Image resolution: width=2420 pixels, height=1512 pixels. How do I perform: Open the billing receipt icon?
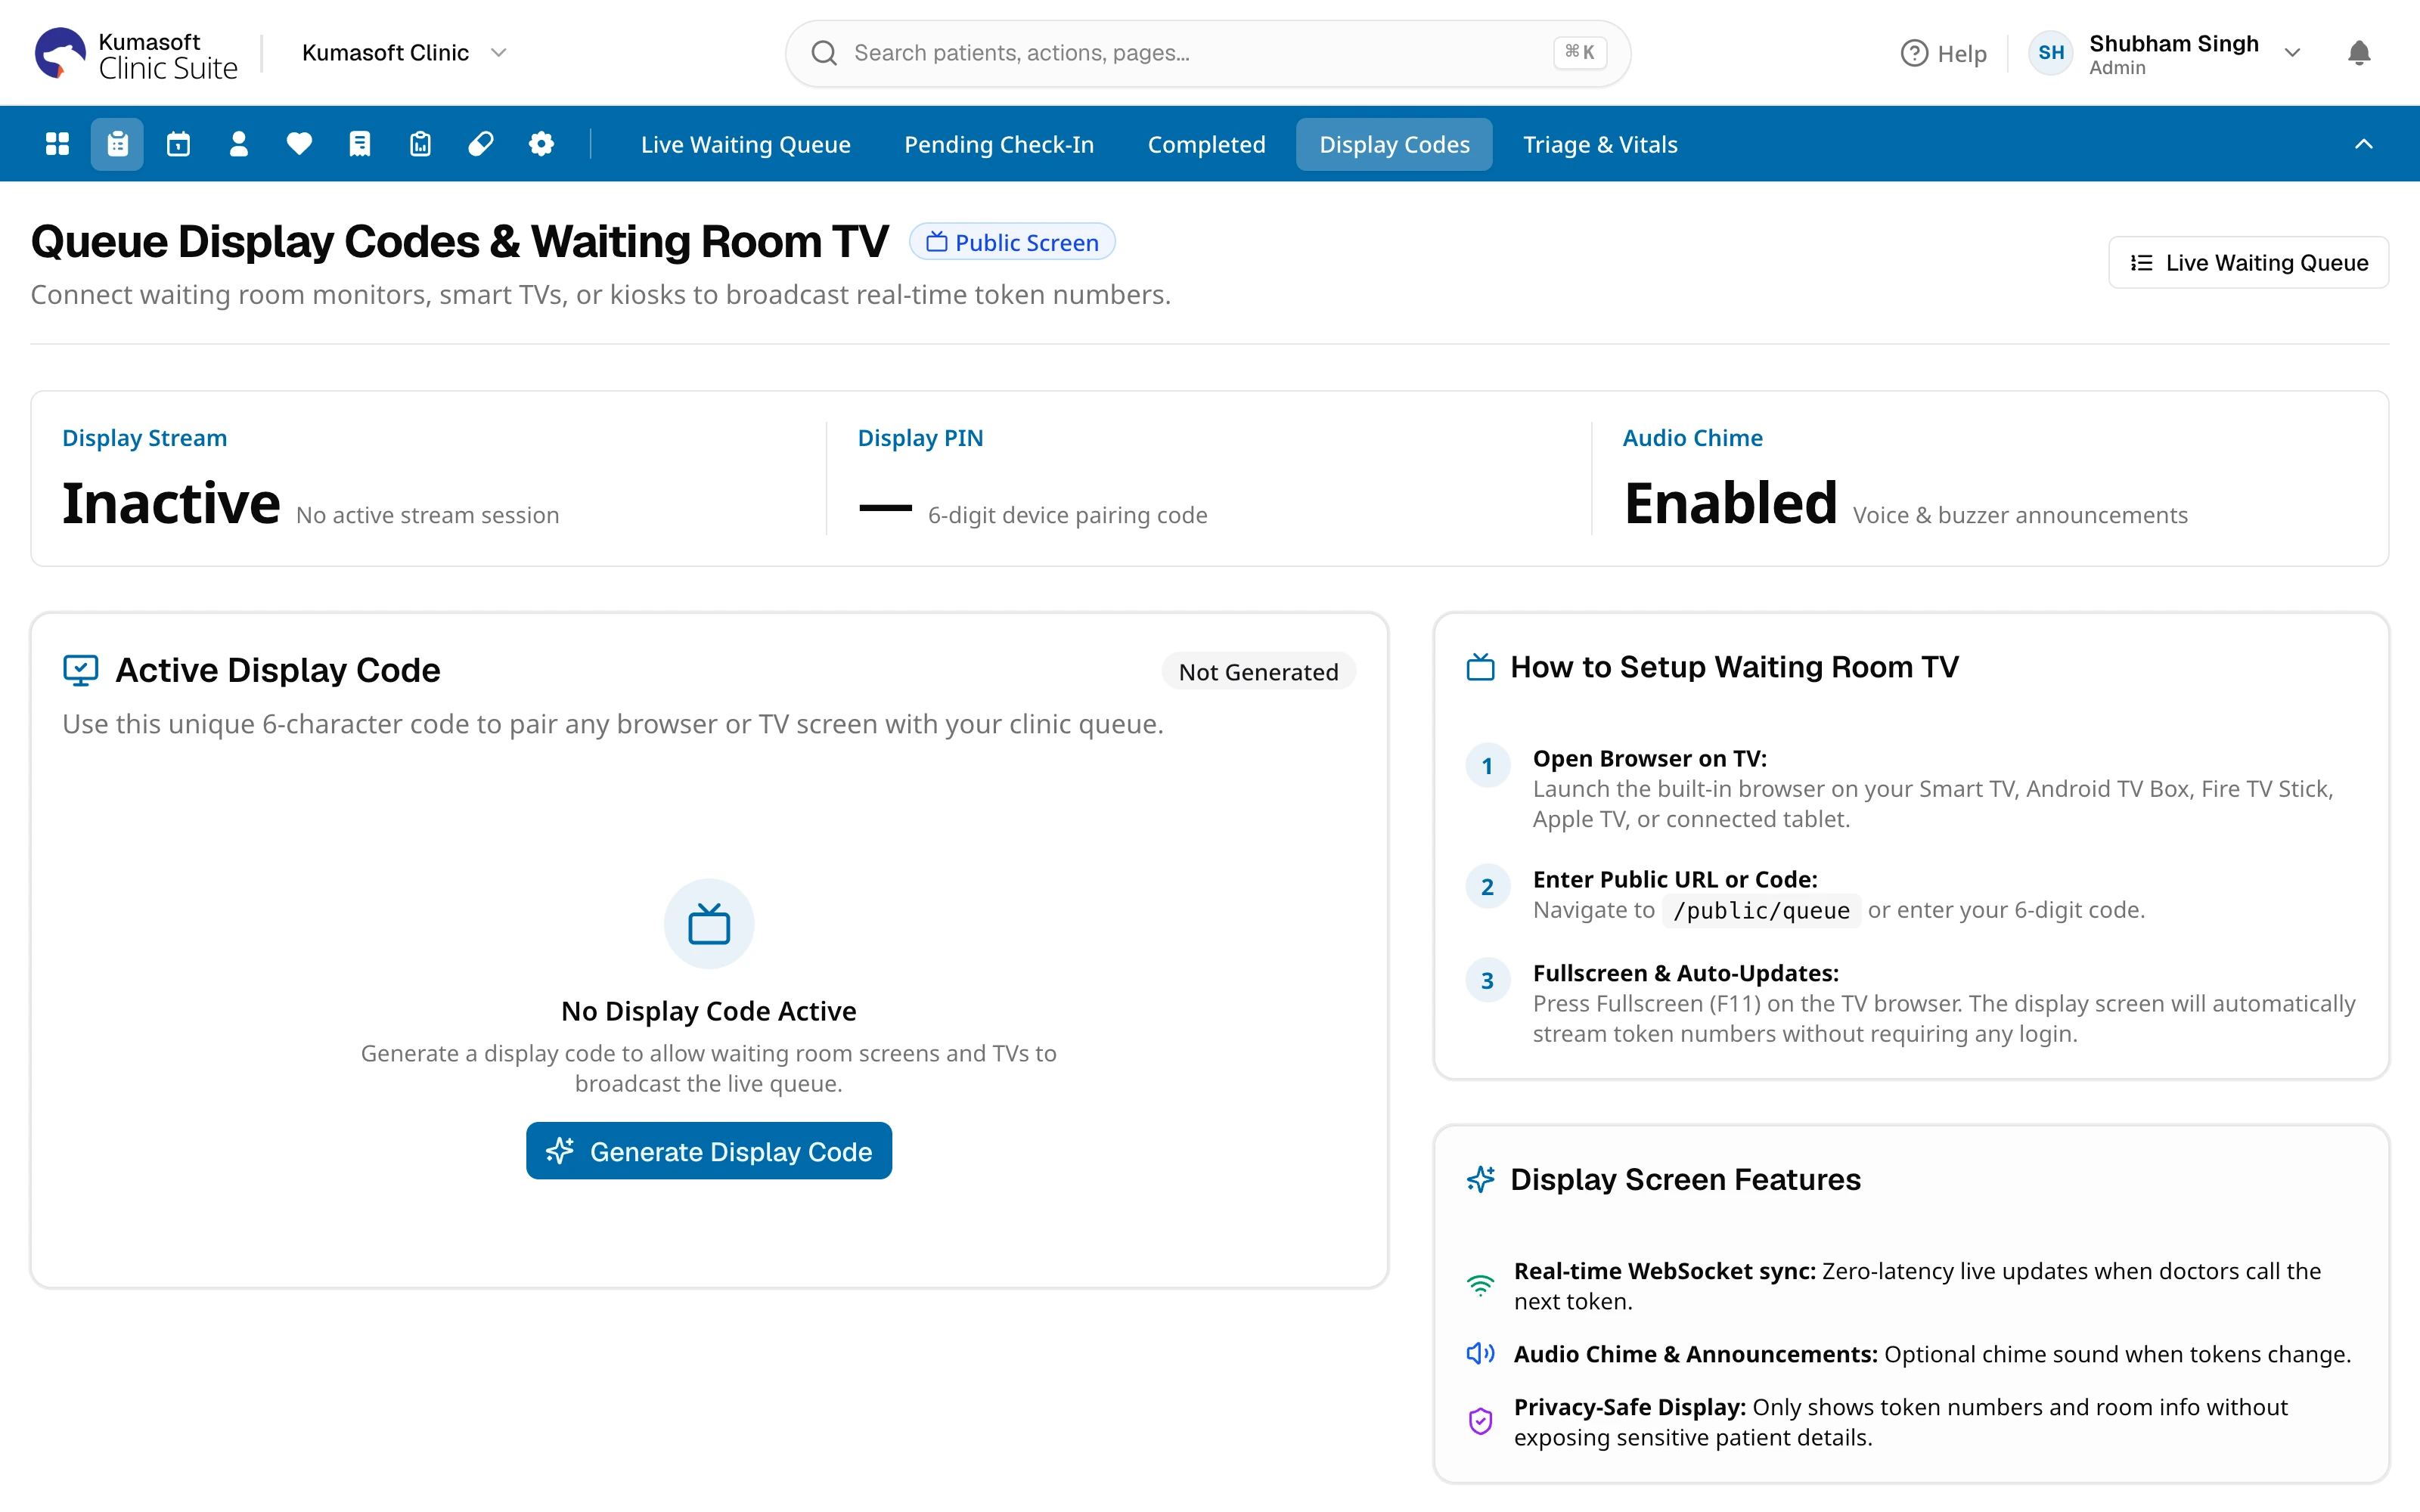click(360, 144)
